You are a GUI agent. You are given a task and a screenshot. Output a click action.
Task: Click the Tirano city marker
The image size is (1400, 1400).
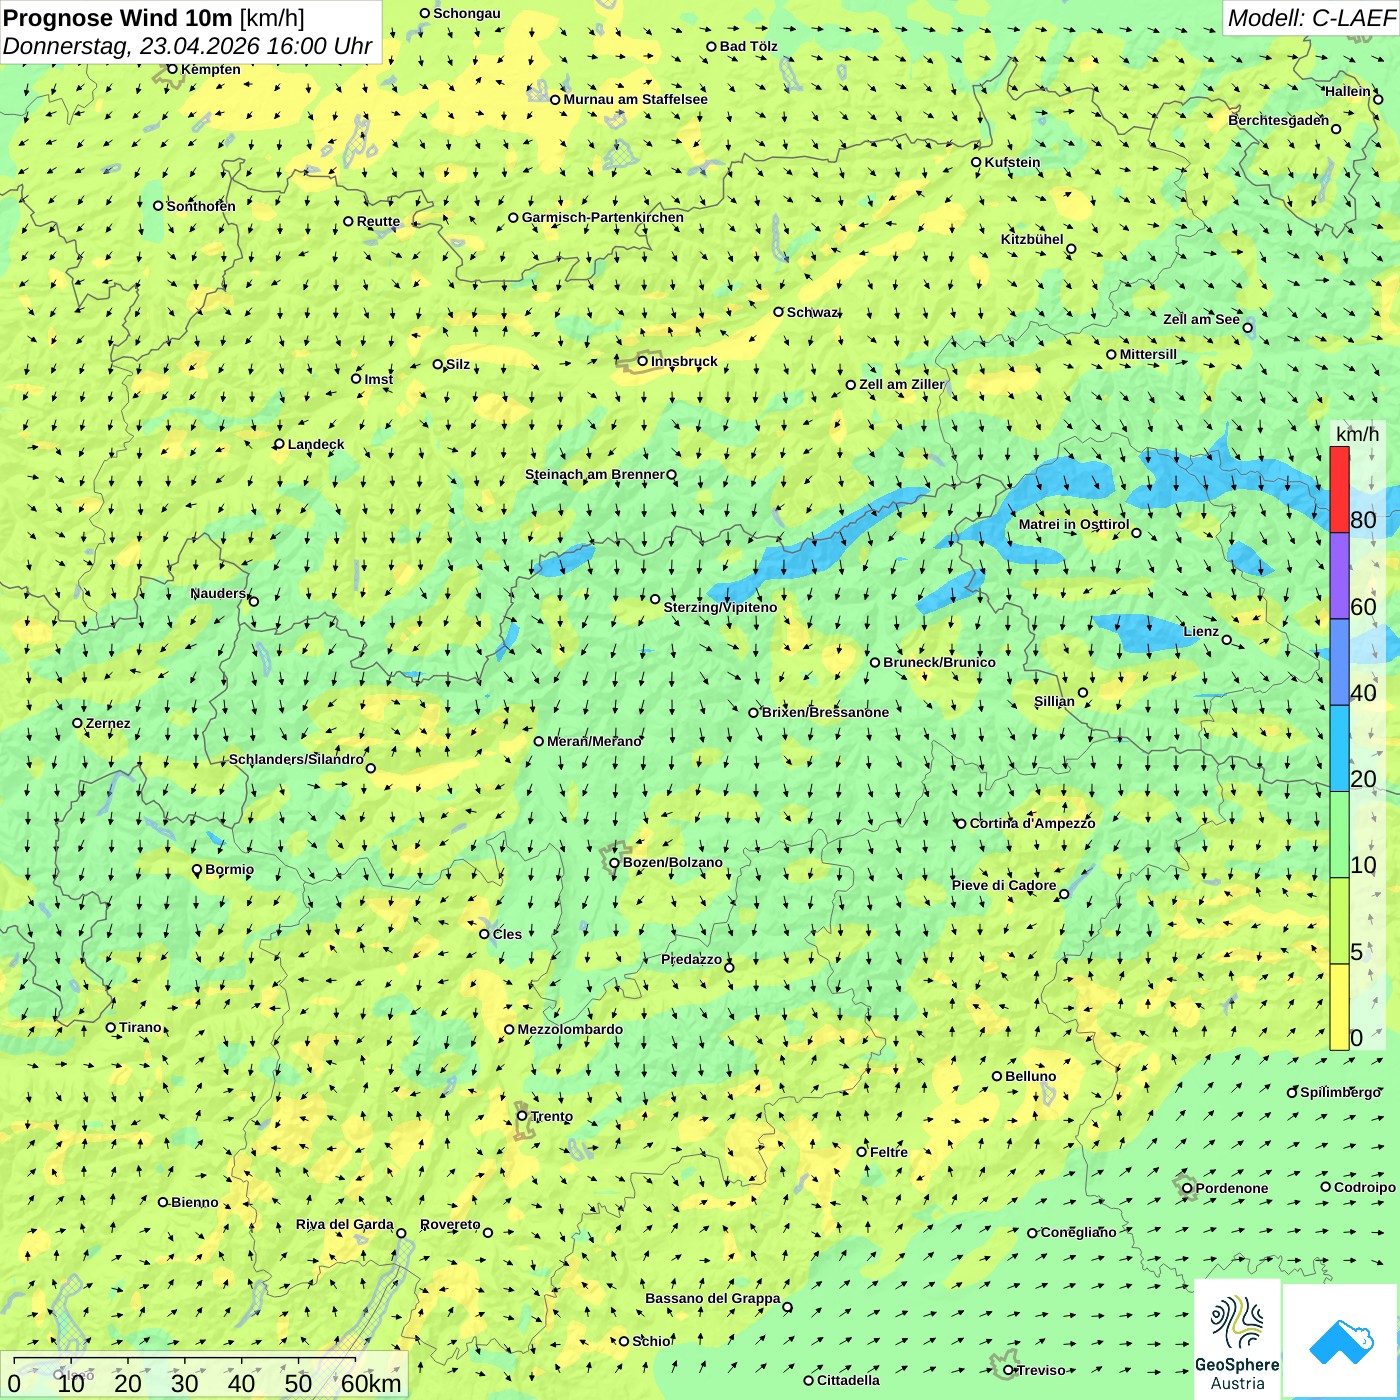click(111, 1027)
